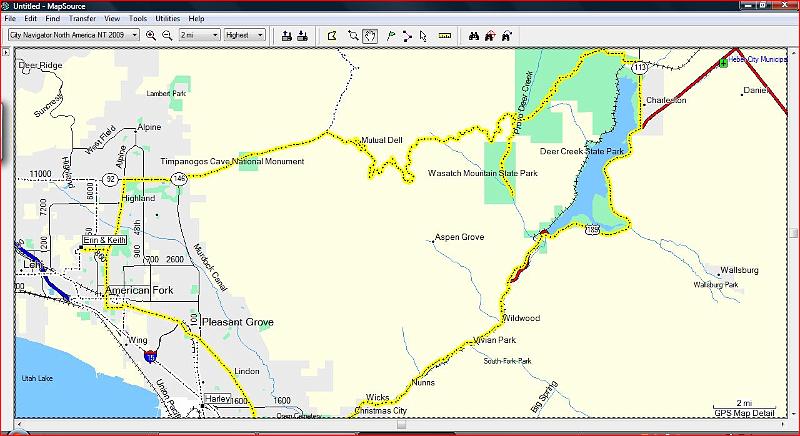Image resolution: width=800 pixels, height=436 pixels.
Task: Select the Distance/Bearing ruler tool
Action: tap(445, 36)
